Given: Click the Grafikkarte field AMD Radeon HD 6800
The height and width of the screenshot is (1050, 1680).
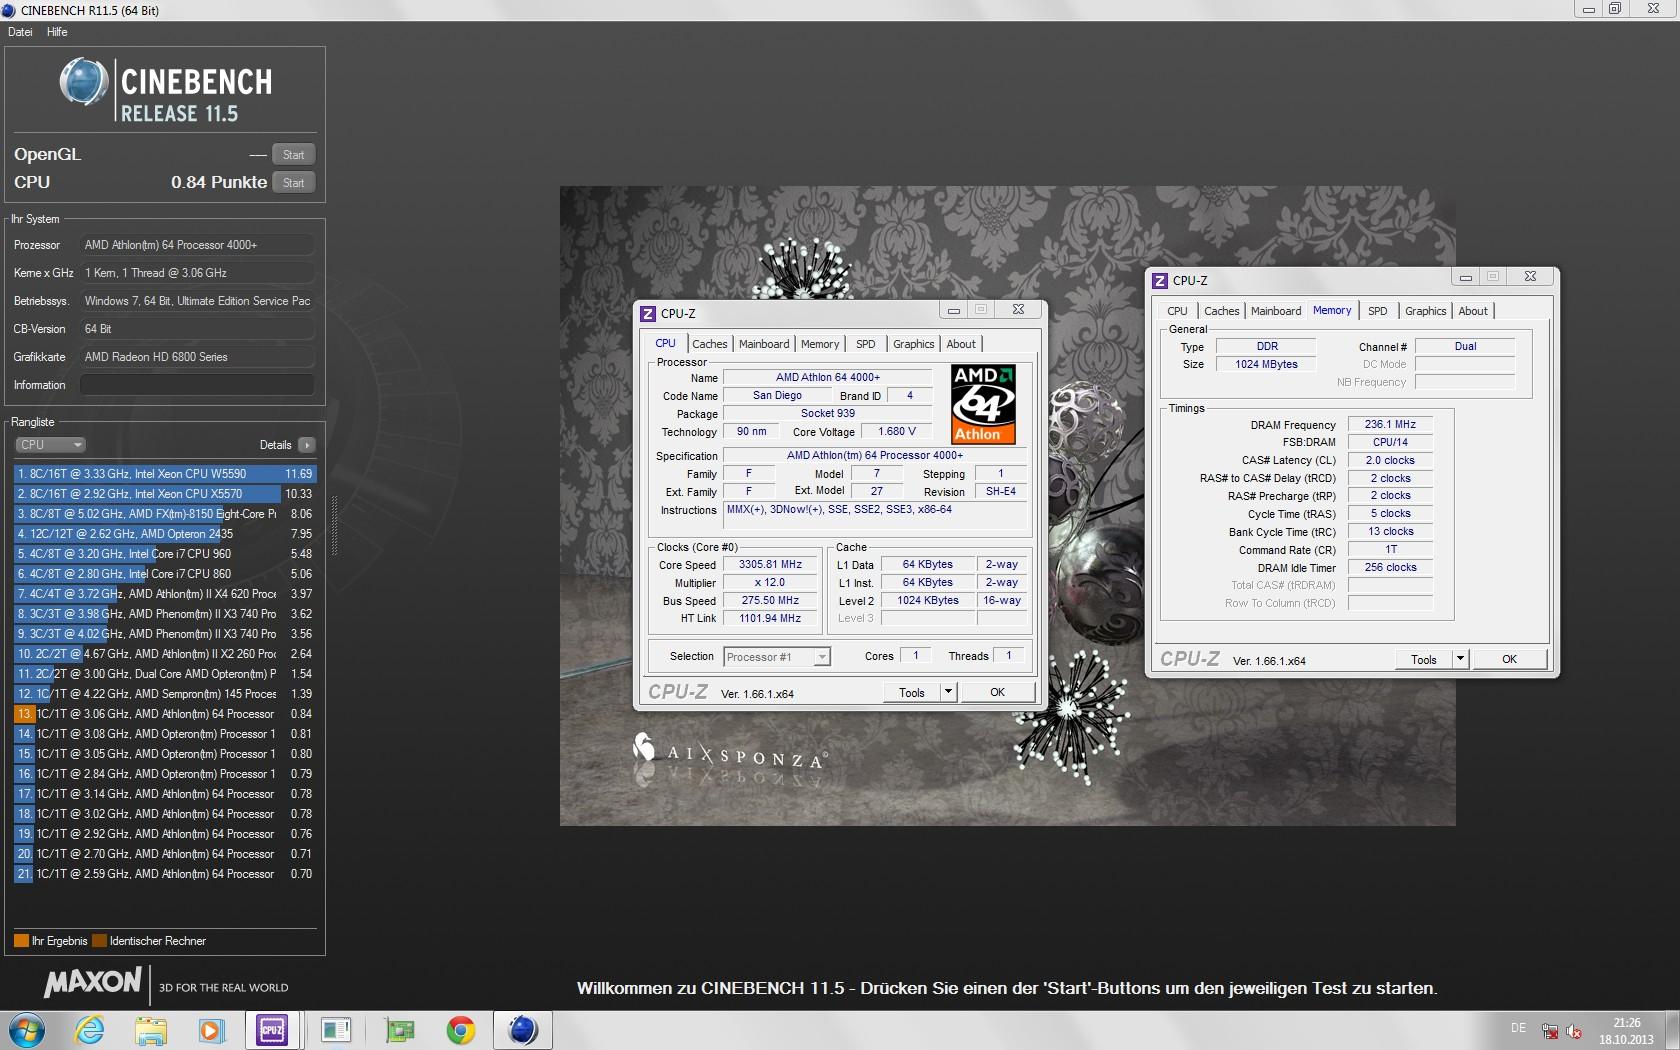Looking at the screenshot, I should (197, 357).
